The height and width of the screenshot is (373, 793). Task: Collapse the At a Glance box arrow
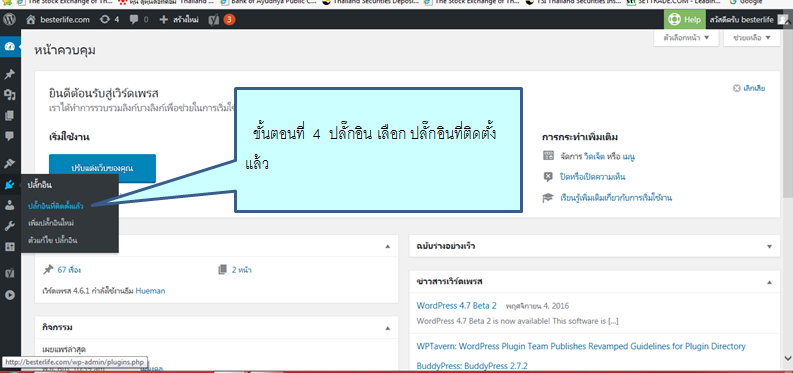click(x=388, y=247)
